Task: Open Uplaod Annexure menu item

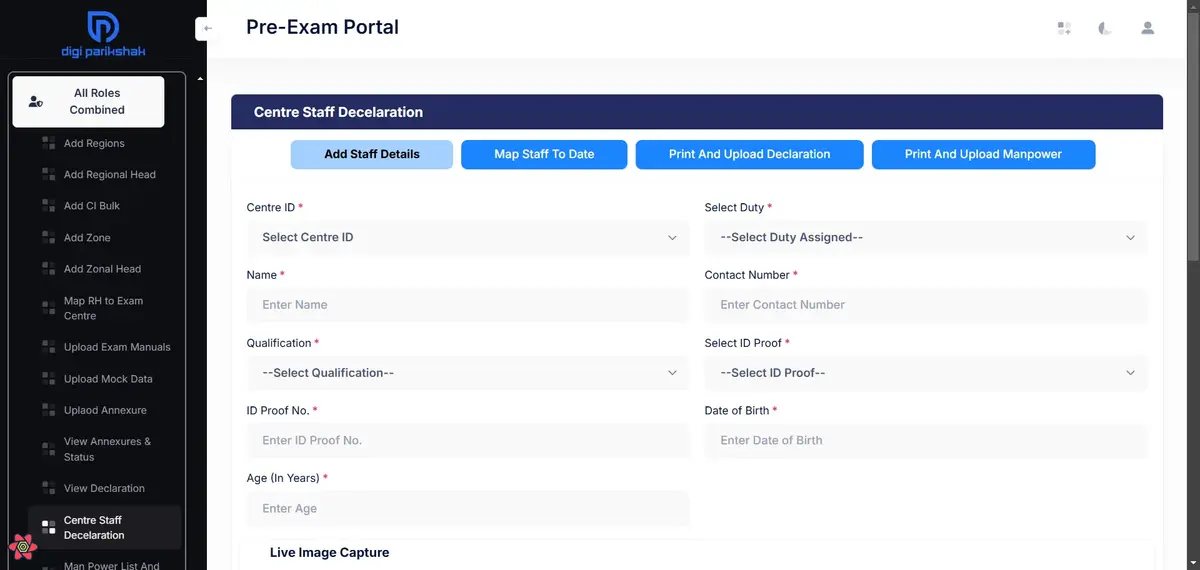Action: click(105, 410)
